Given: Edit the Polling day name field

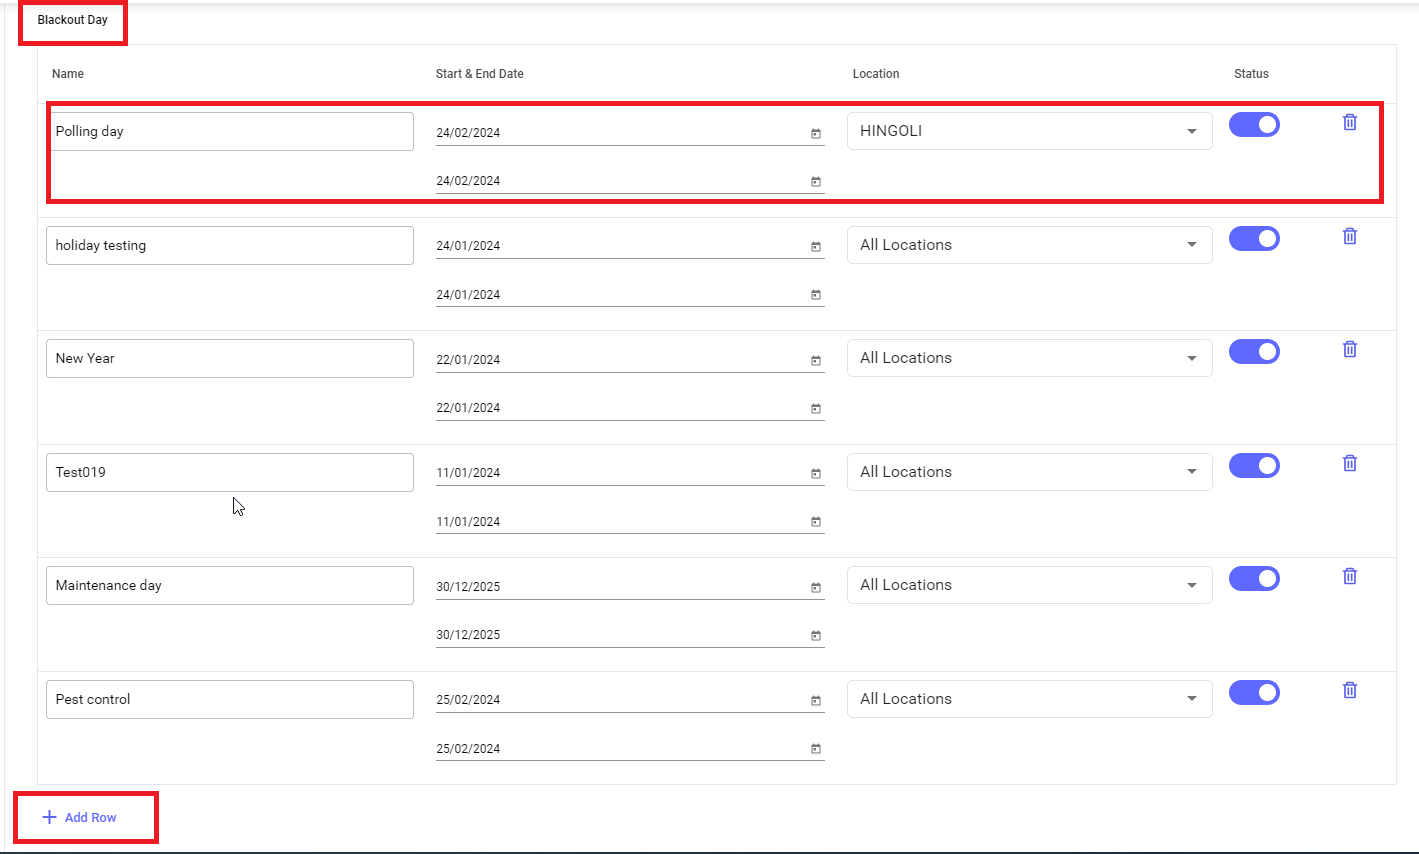Looking at the screenshot, I should pyautogui.click(x=230, y=131).
